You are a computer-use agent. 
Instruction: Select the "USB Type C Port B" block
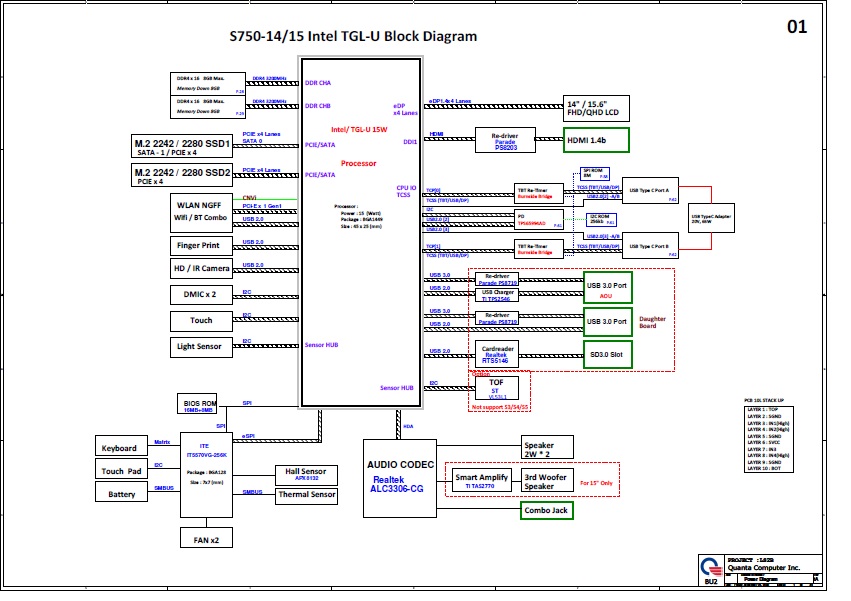click(650, 246)
